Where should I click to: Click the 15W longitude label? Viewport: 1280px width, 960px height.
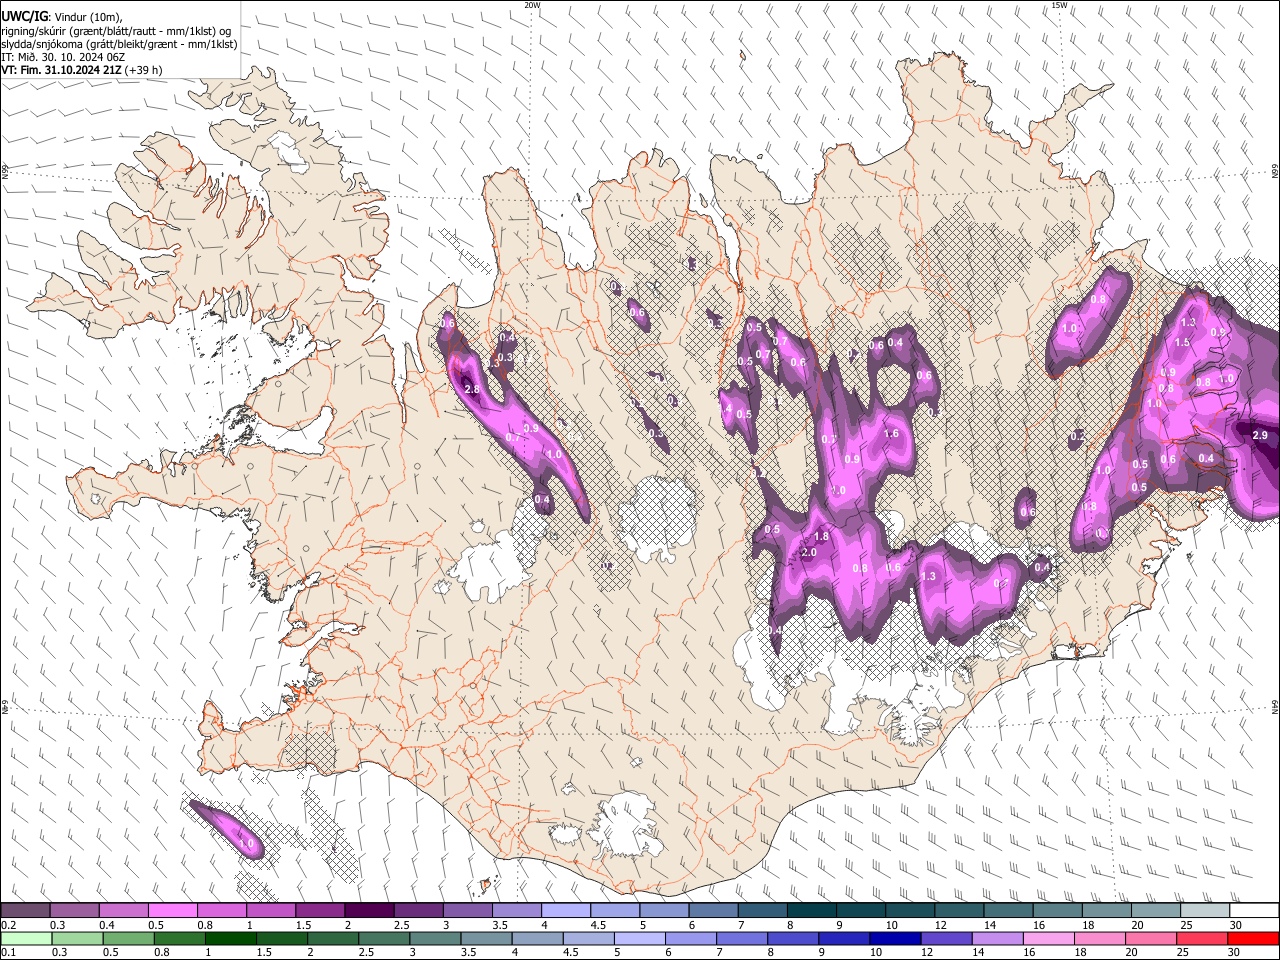pos(1059,5)
